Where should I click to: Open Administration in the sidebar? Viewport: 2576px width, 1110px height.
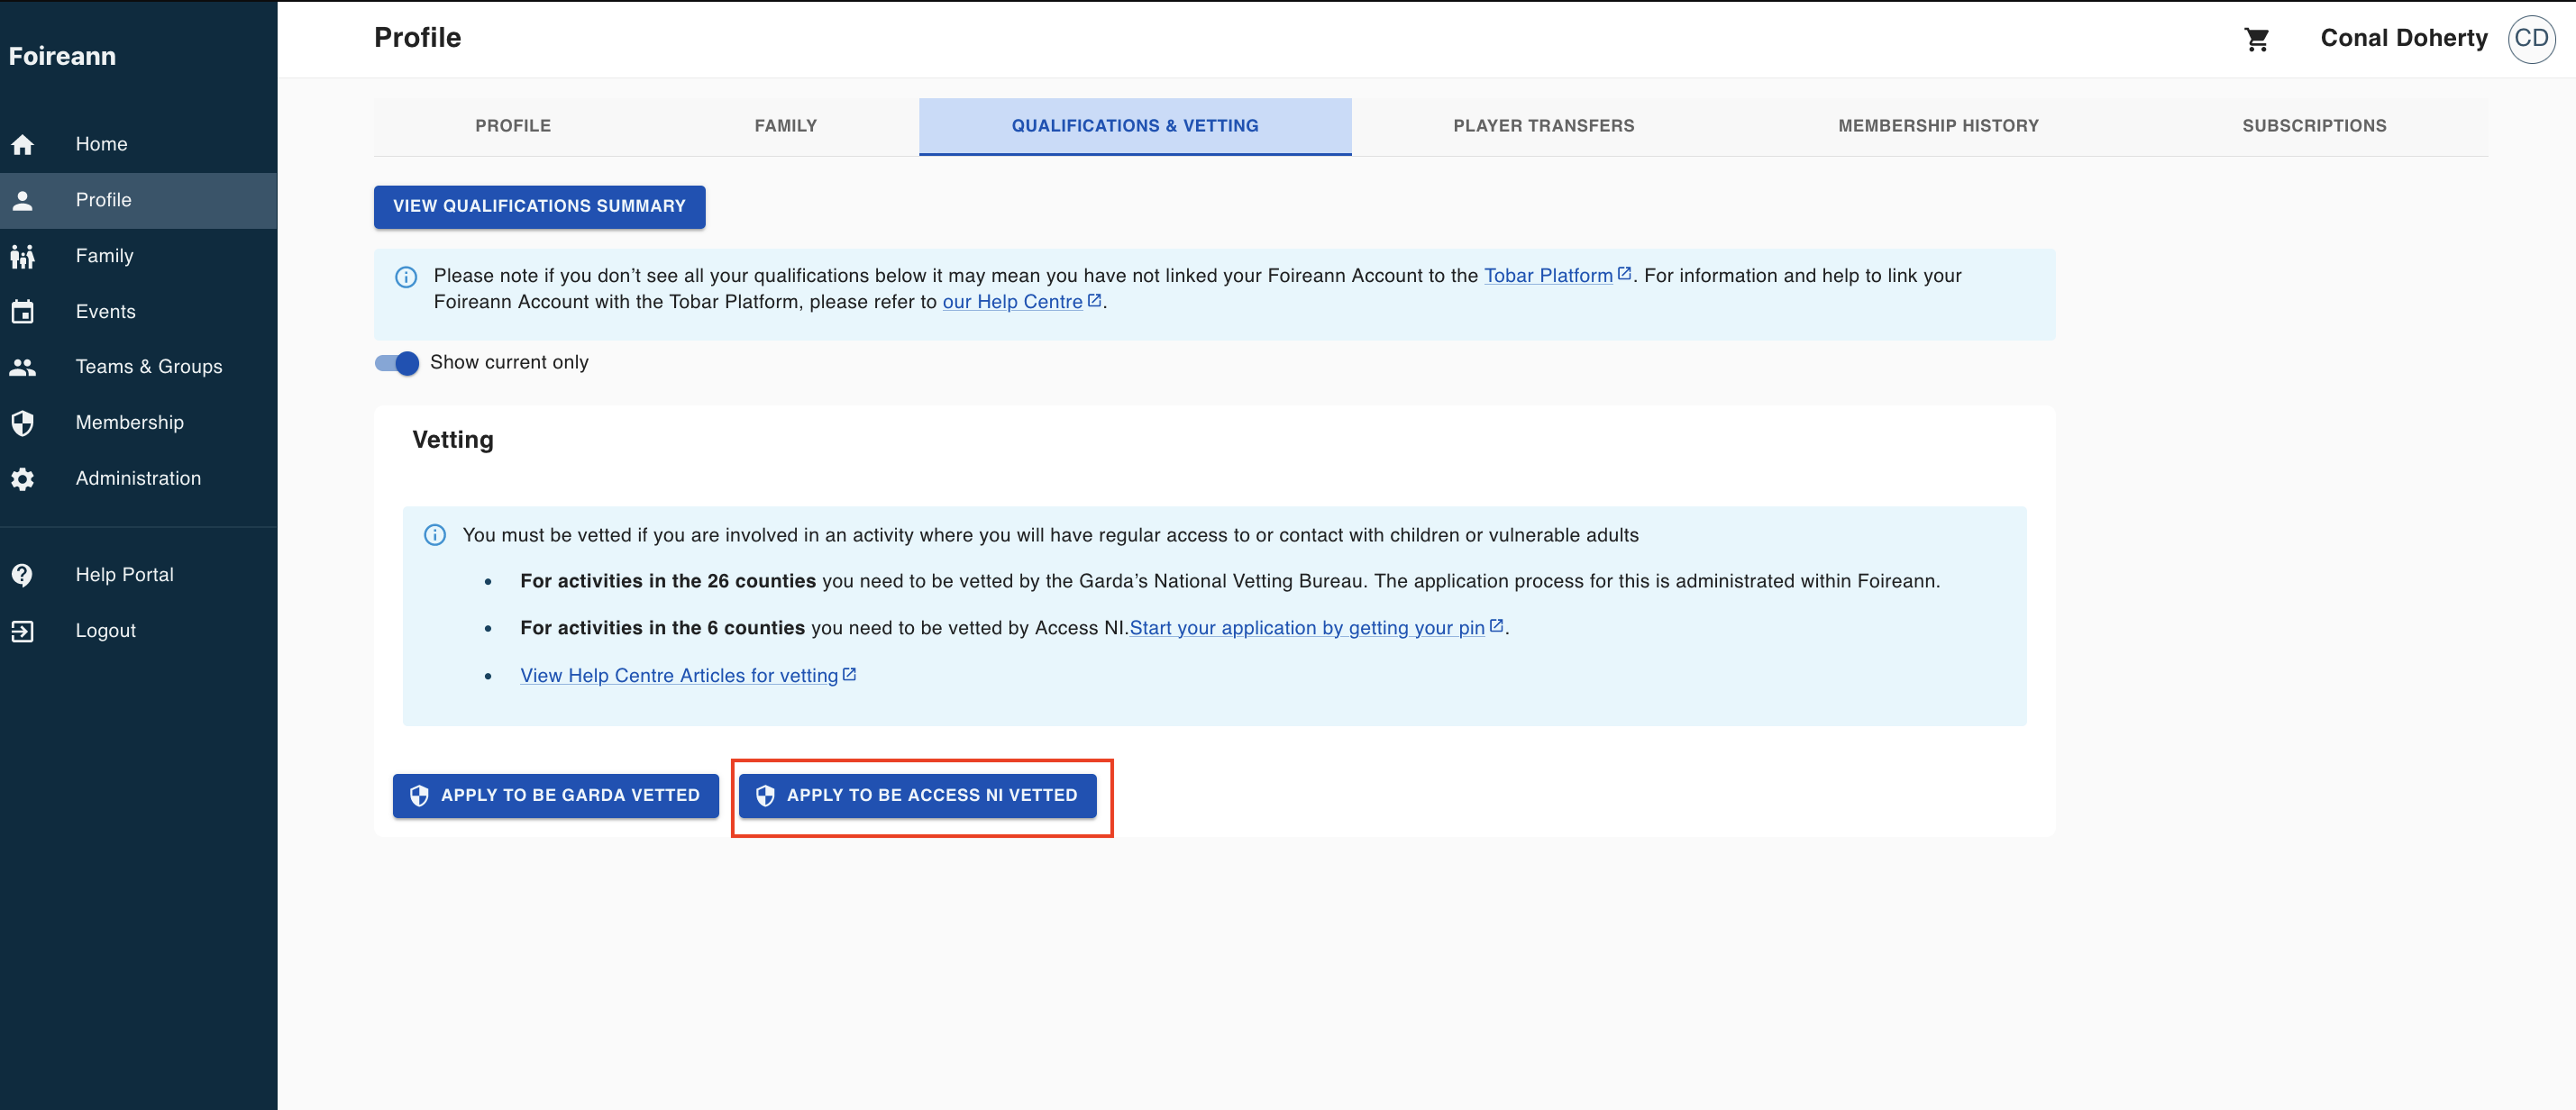point(138,479)
